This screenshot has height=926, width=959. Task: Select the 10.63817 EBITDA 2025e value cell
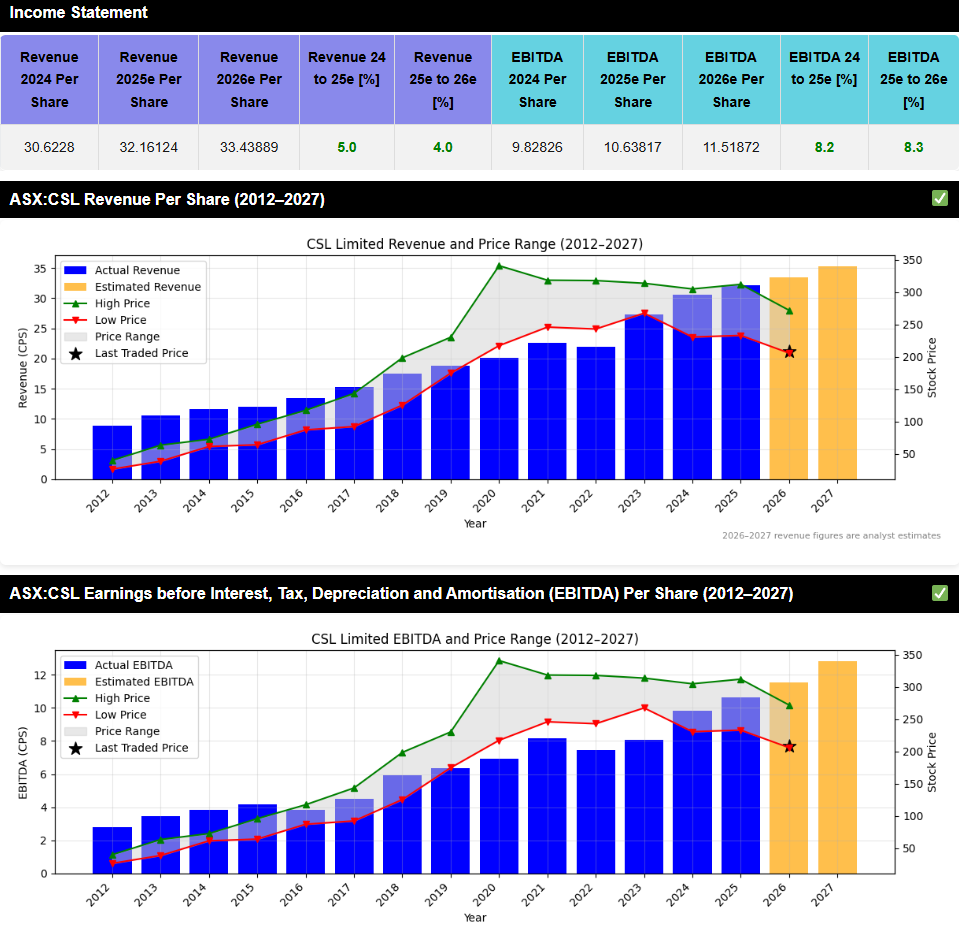[633, 147]
